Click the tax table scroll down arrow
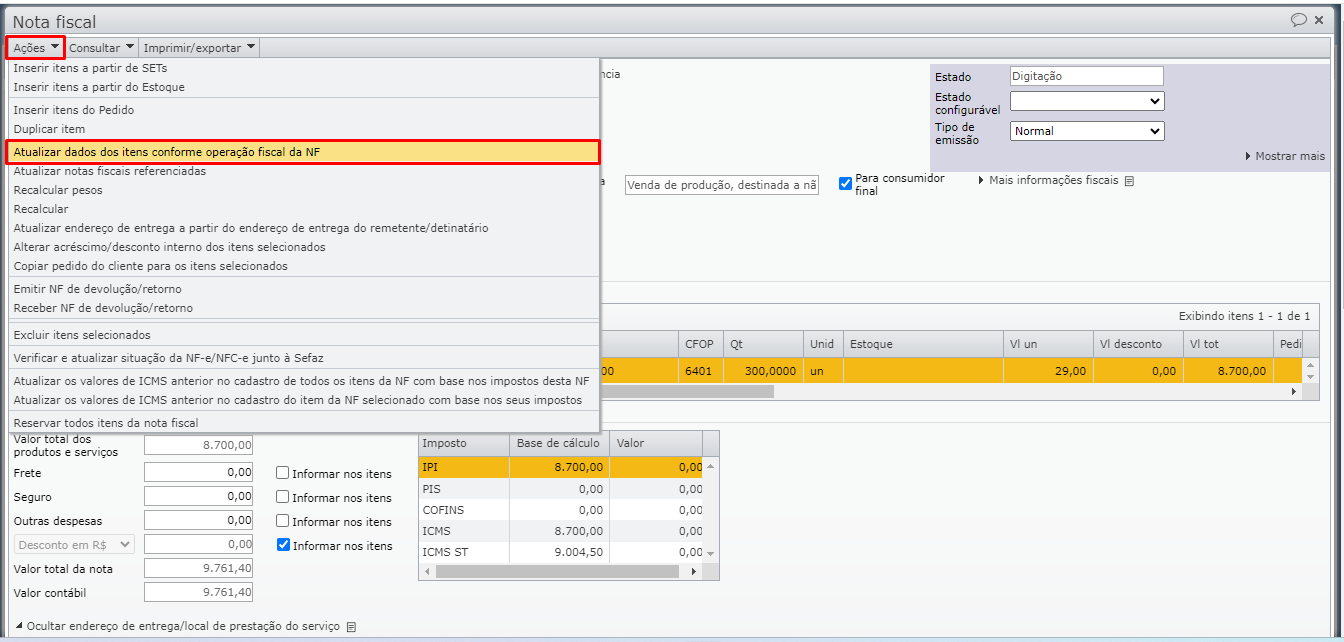This screenshot has width=1344, height=642. (x=711, y=553)
